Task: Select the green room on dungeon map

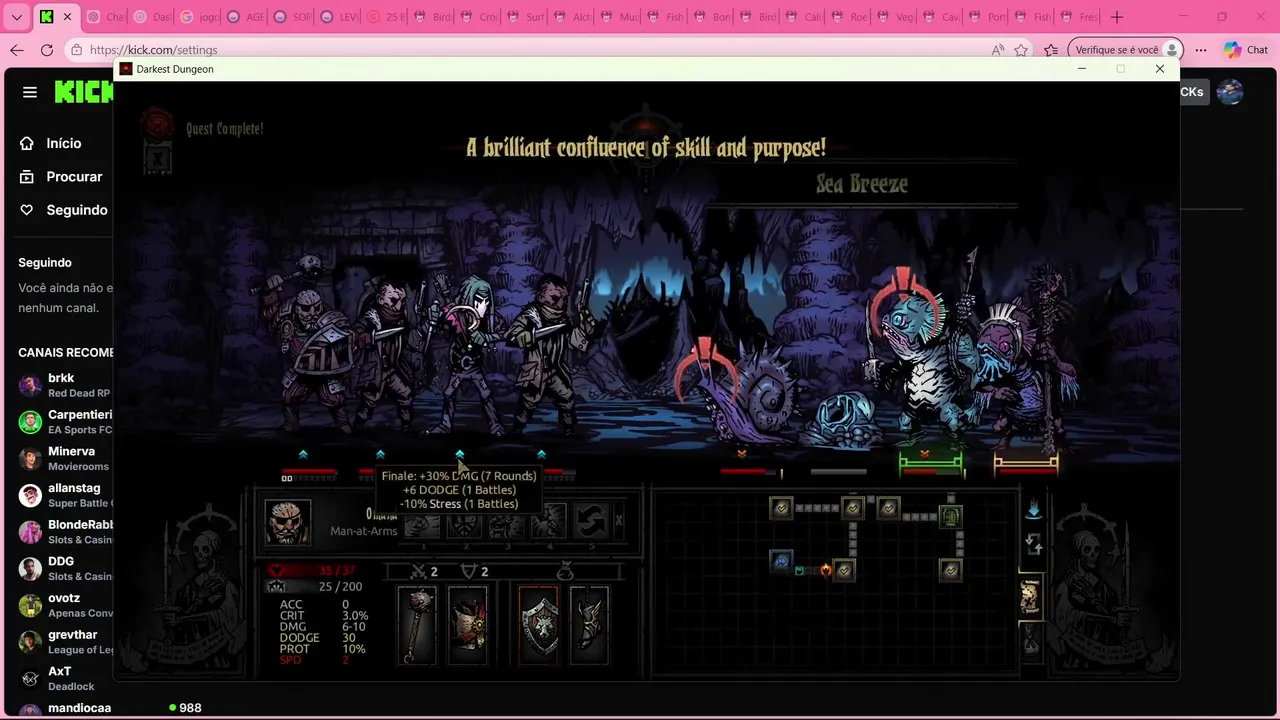Action: tap(950, 516)
